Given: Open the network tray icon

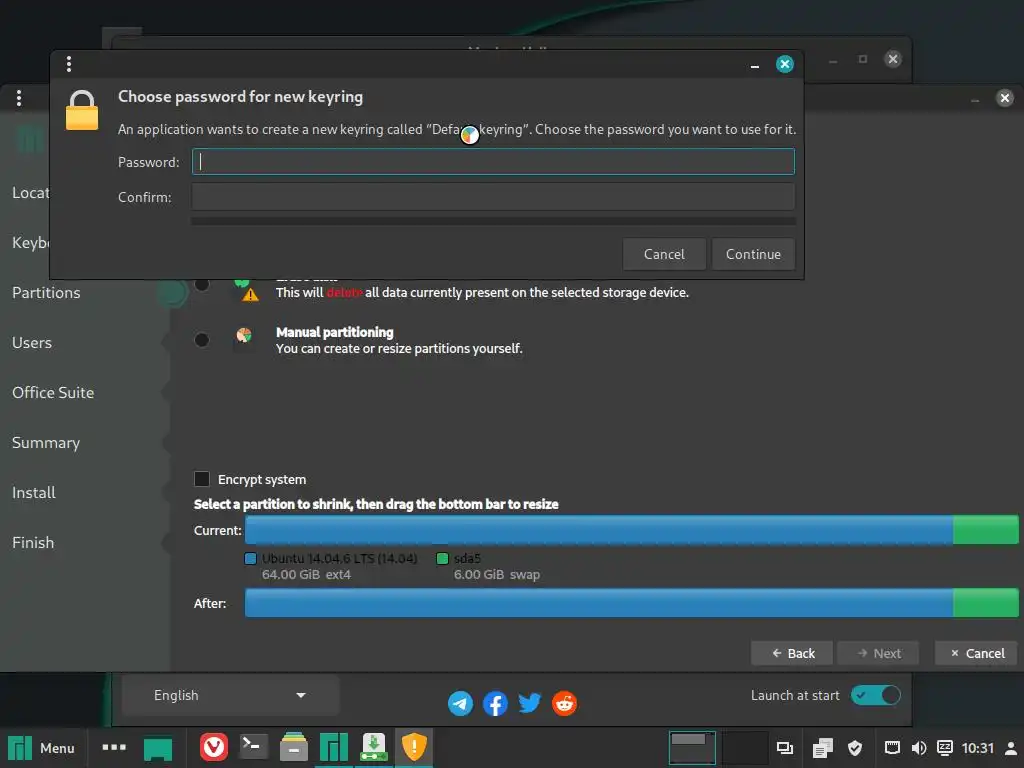Looking at the screenshot, I should (x=892, y=748).
